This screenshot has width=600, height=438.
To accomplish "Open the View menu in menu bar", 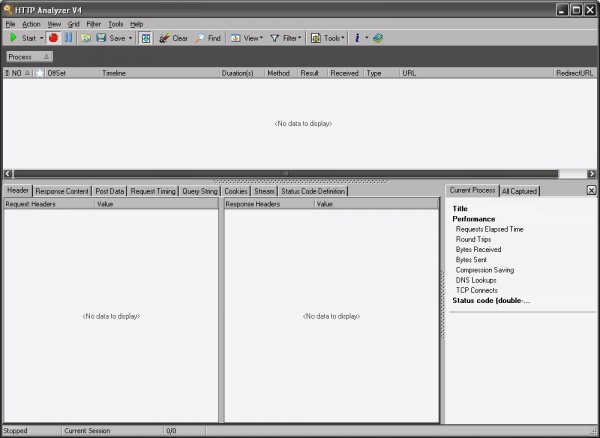I will (54, 24).
